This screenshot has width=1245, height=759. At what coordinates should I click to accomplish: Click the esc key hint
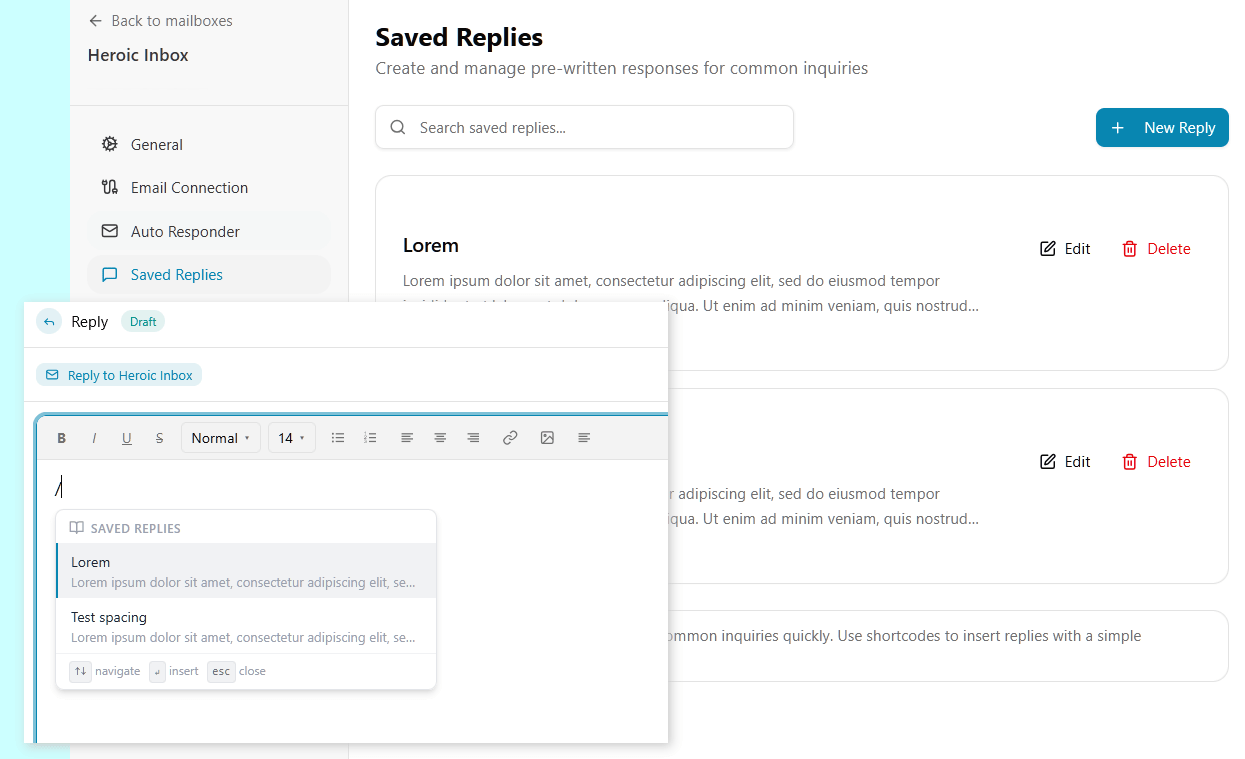click(221, 671)
